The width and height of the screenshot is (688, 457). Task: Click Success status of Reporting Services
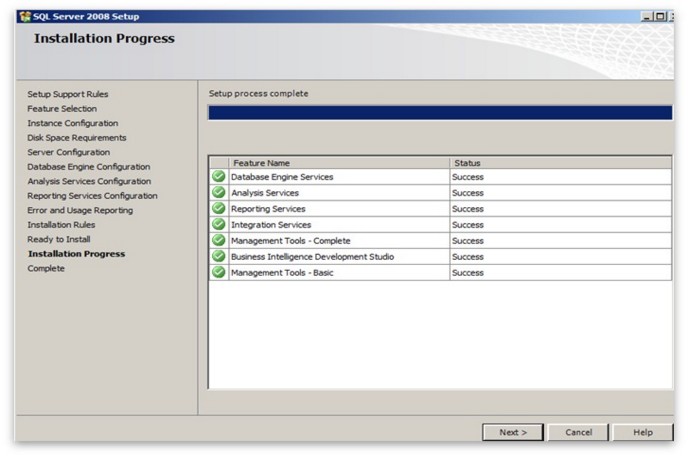coord(468,209)
